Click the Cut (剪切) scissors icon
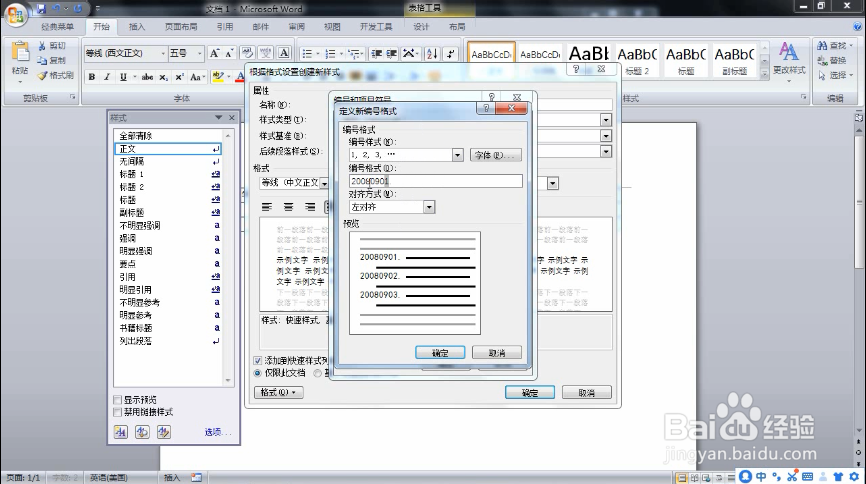This screenshot has height=484, width=866. click(42, 46)
